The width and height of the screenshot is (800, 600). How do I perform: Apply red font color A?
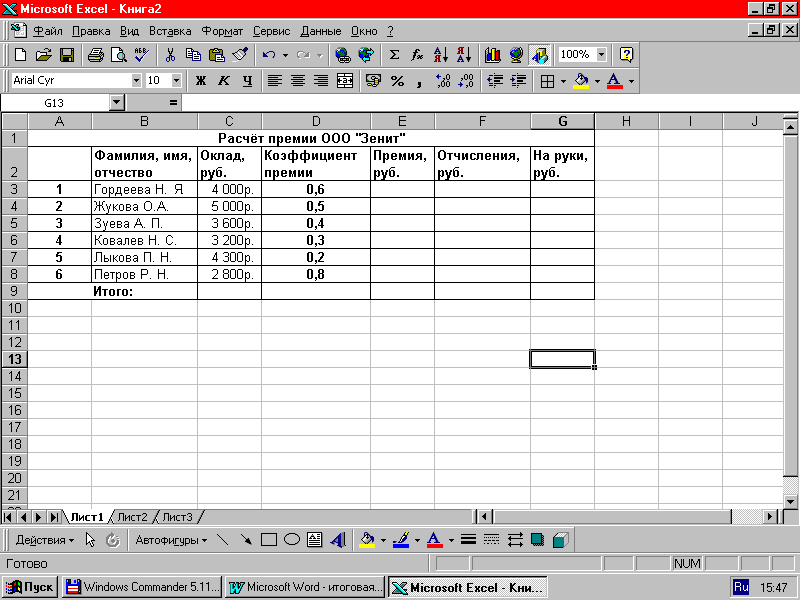coord(615,81)
